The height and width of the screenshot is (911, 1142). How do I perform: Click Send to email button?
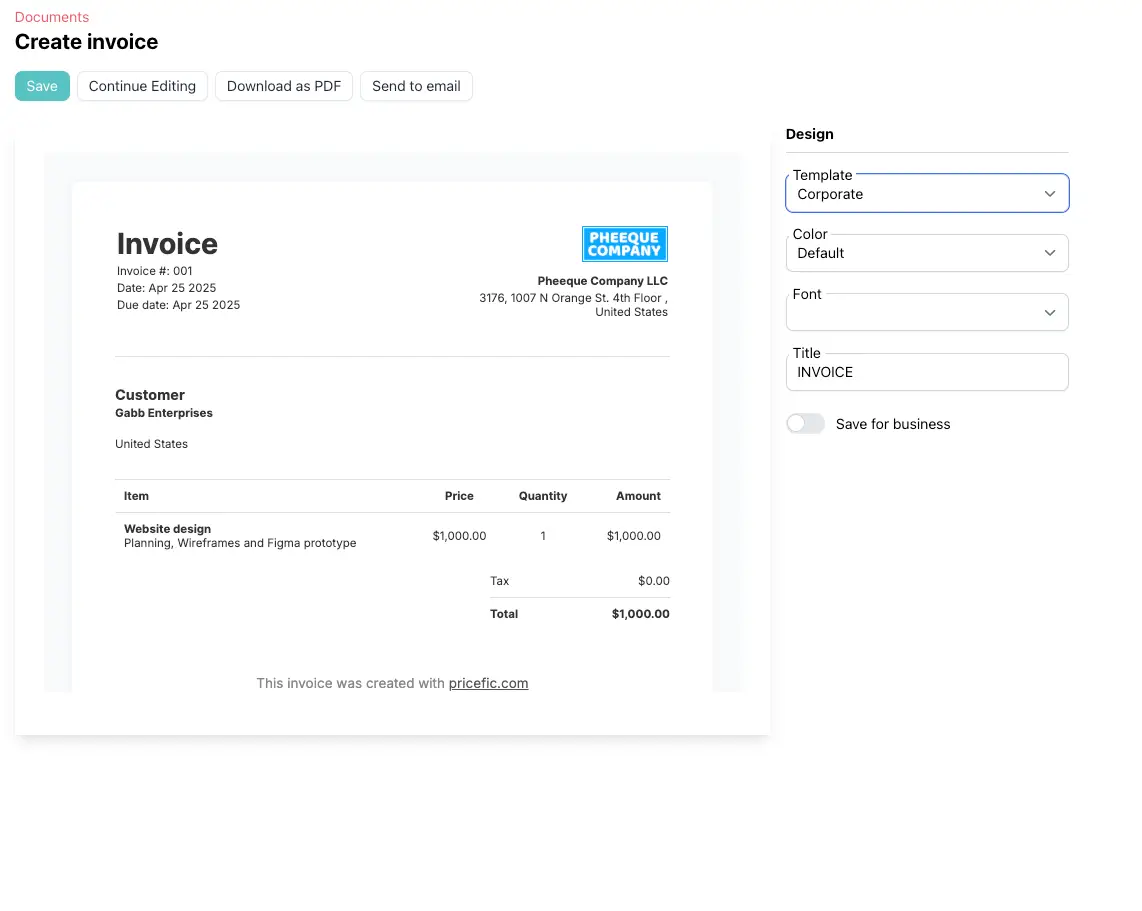click(416, 86)
